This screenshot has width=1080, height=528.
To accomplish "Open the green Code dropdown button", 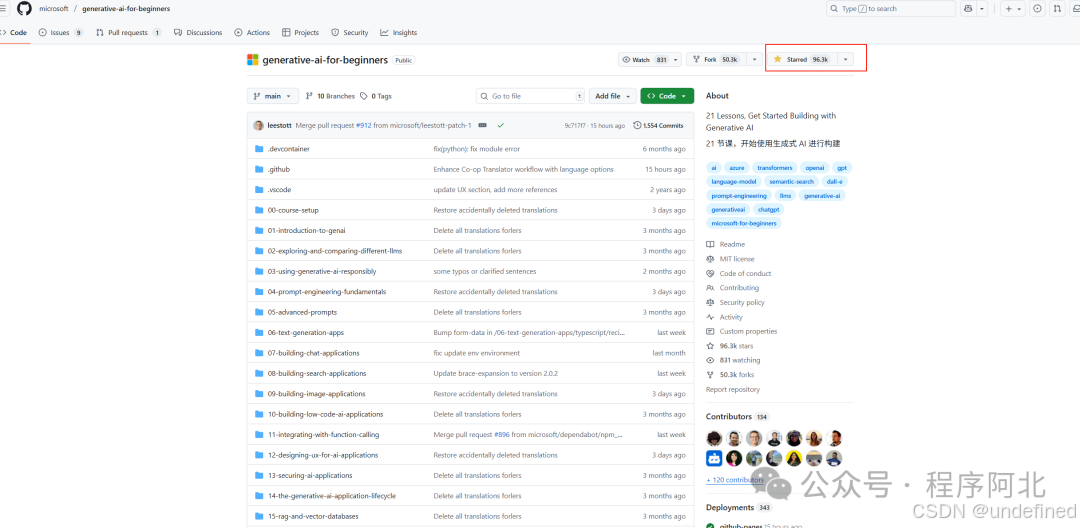I will (667, 96).
